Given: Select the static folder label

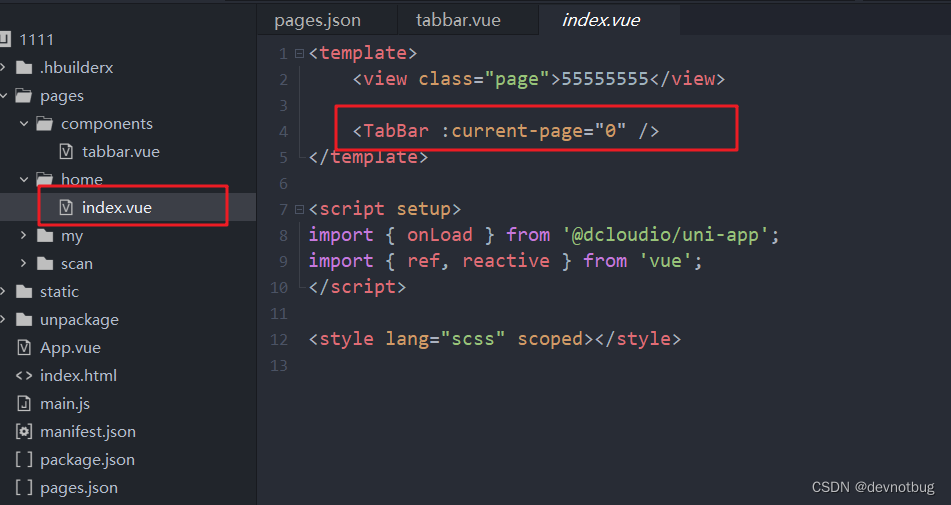Looking at the screenshot, I should [59, 292].
